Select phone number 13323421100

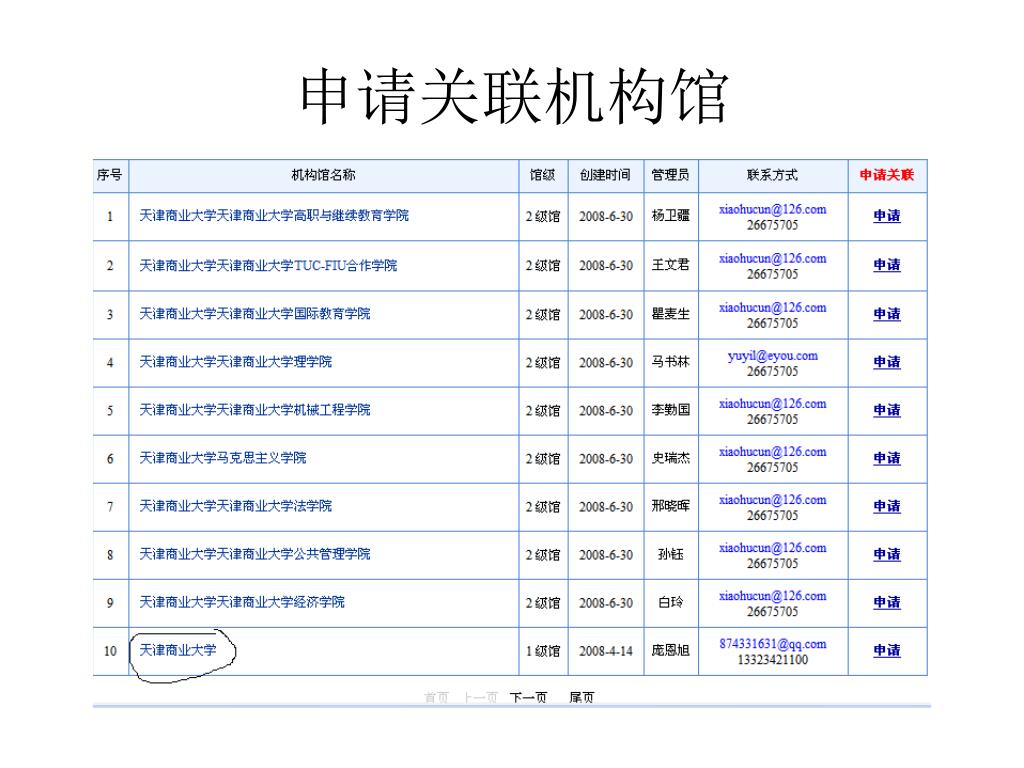pyautogui.click(x=773, y=660)
